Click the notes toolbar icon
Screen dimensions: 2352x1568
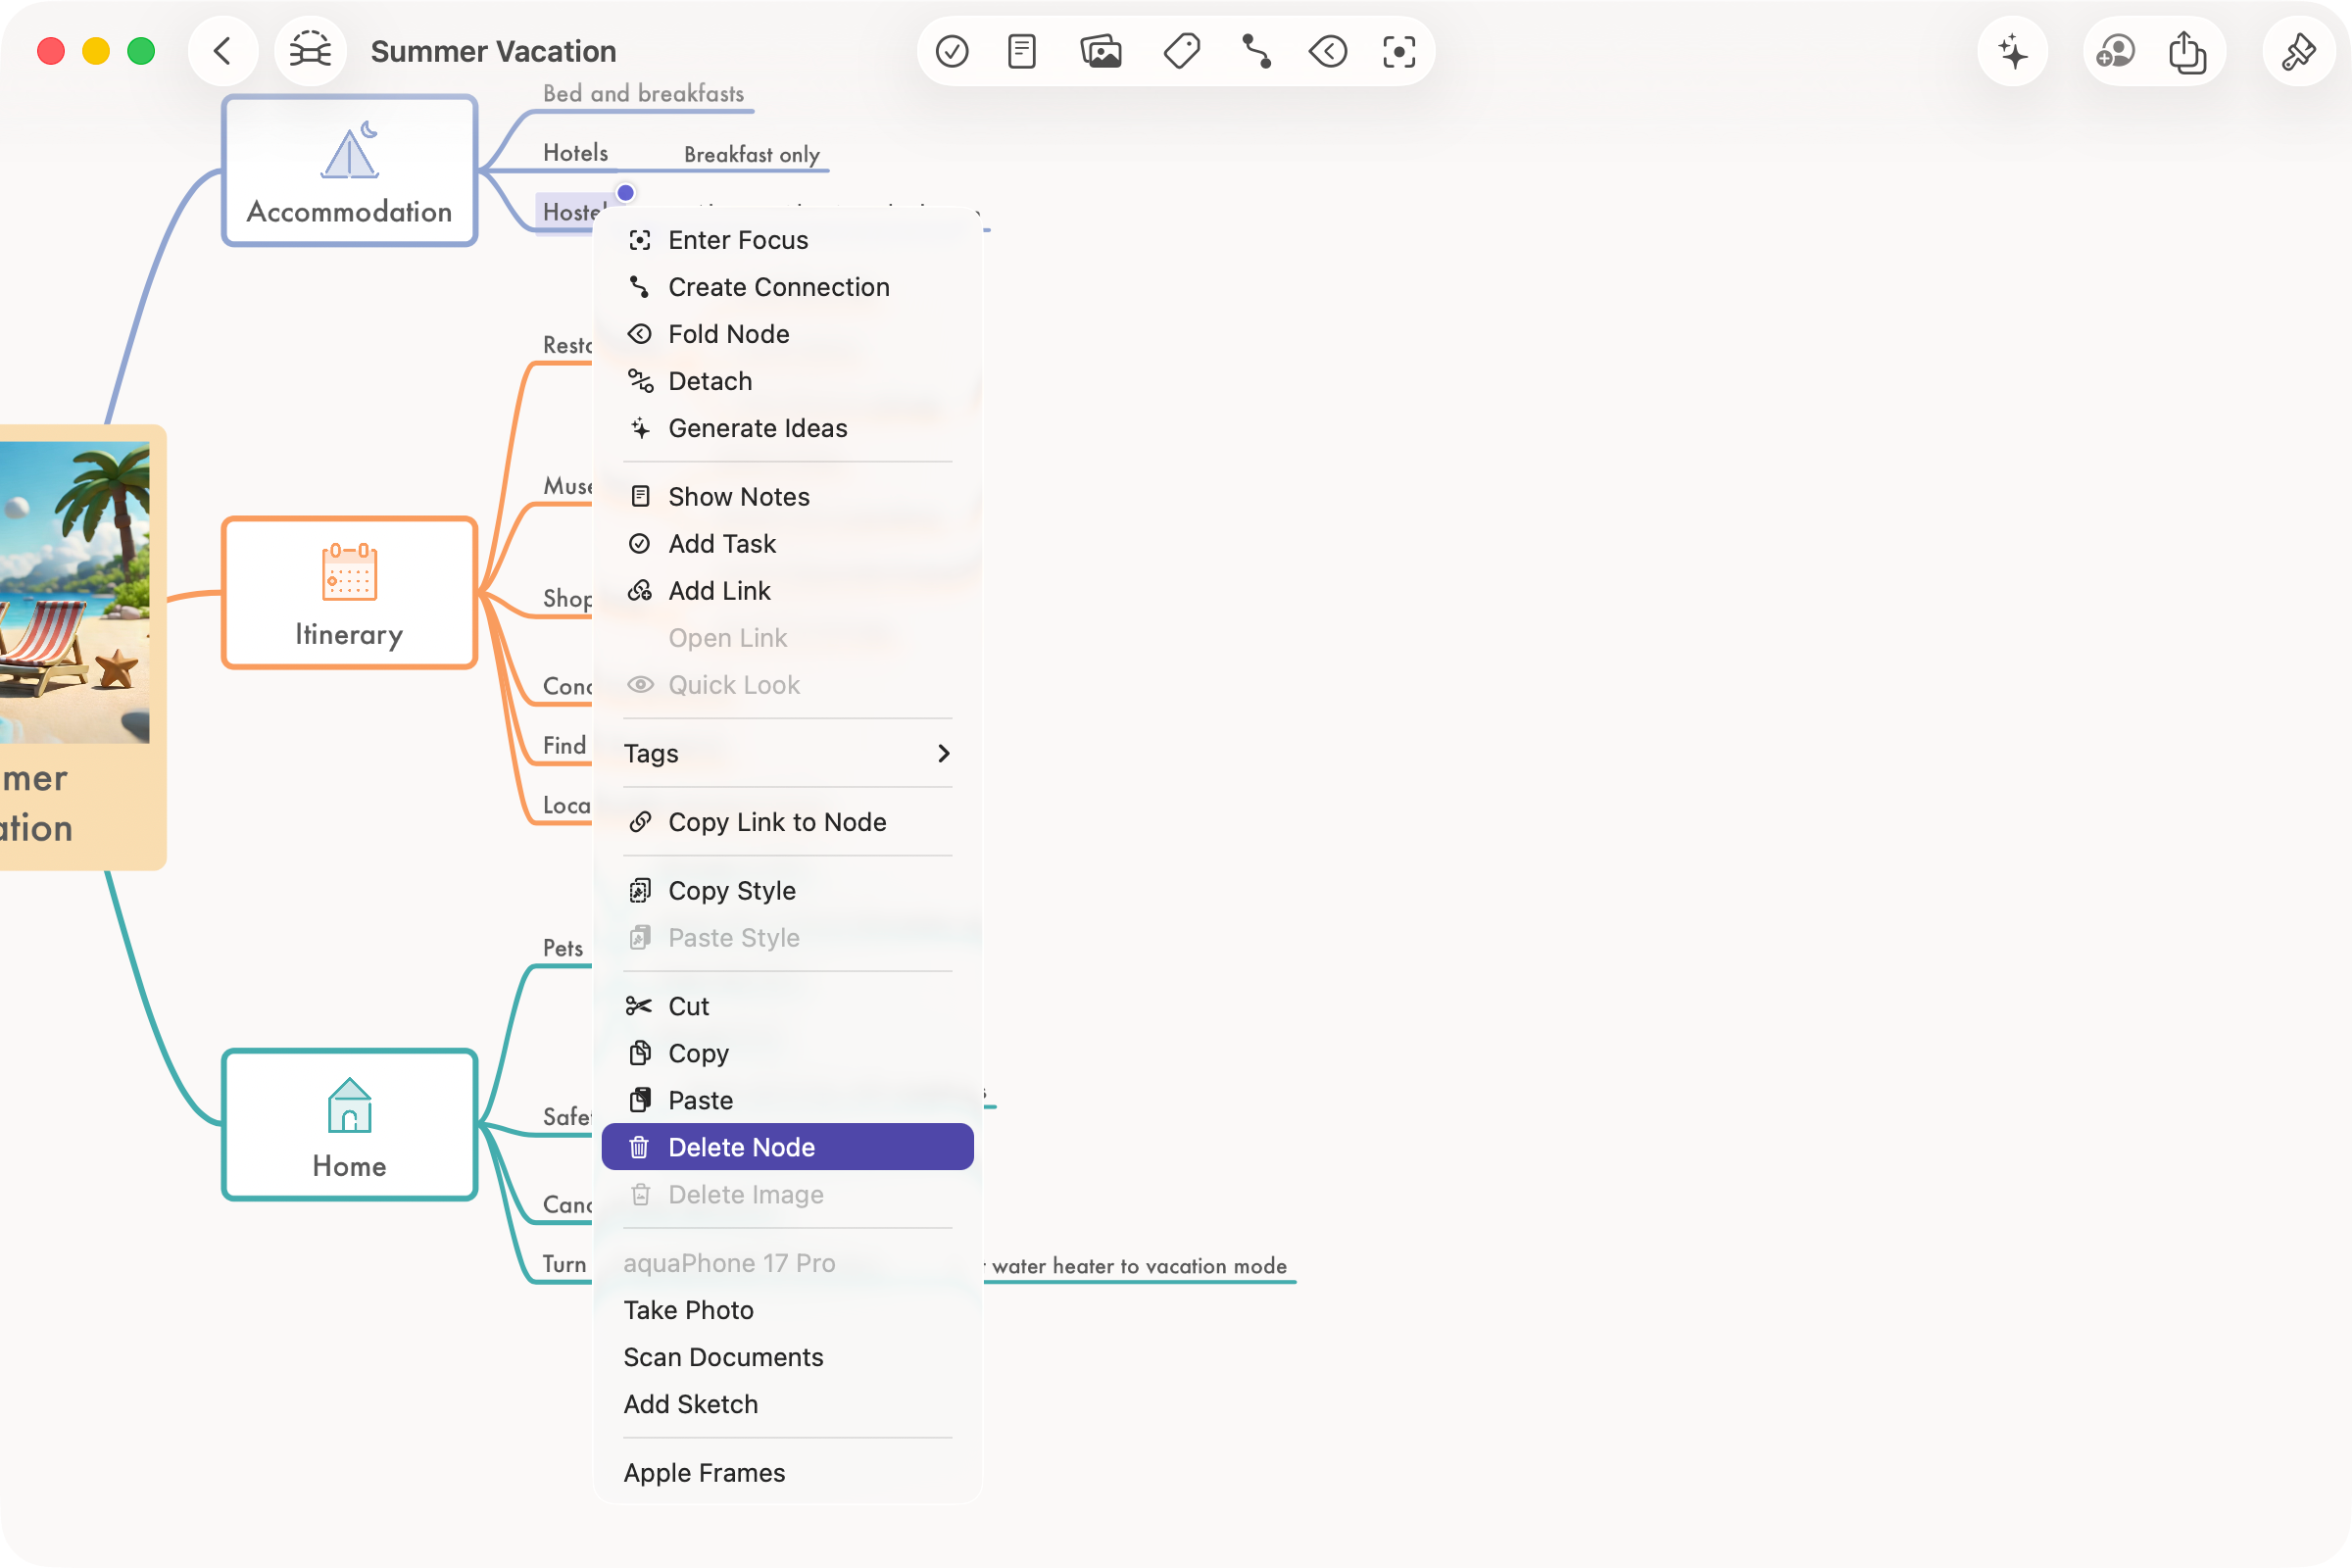1021,51
